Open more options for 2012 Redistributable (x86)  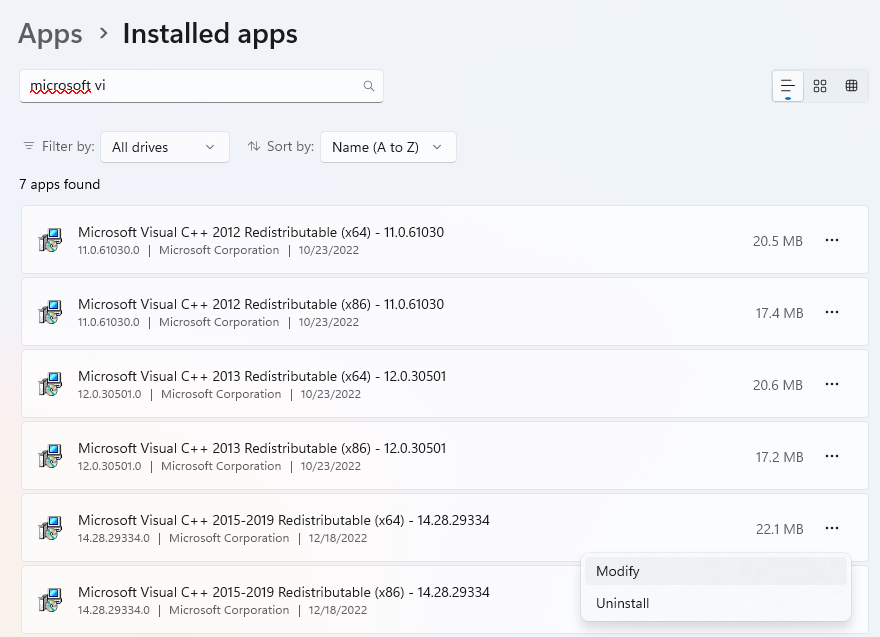[831, 312]
